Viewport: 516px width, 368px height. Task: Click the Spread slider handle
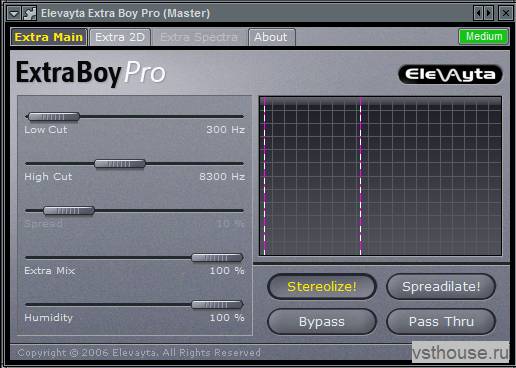69,211
